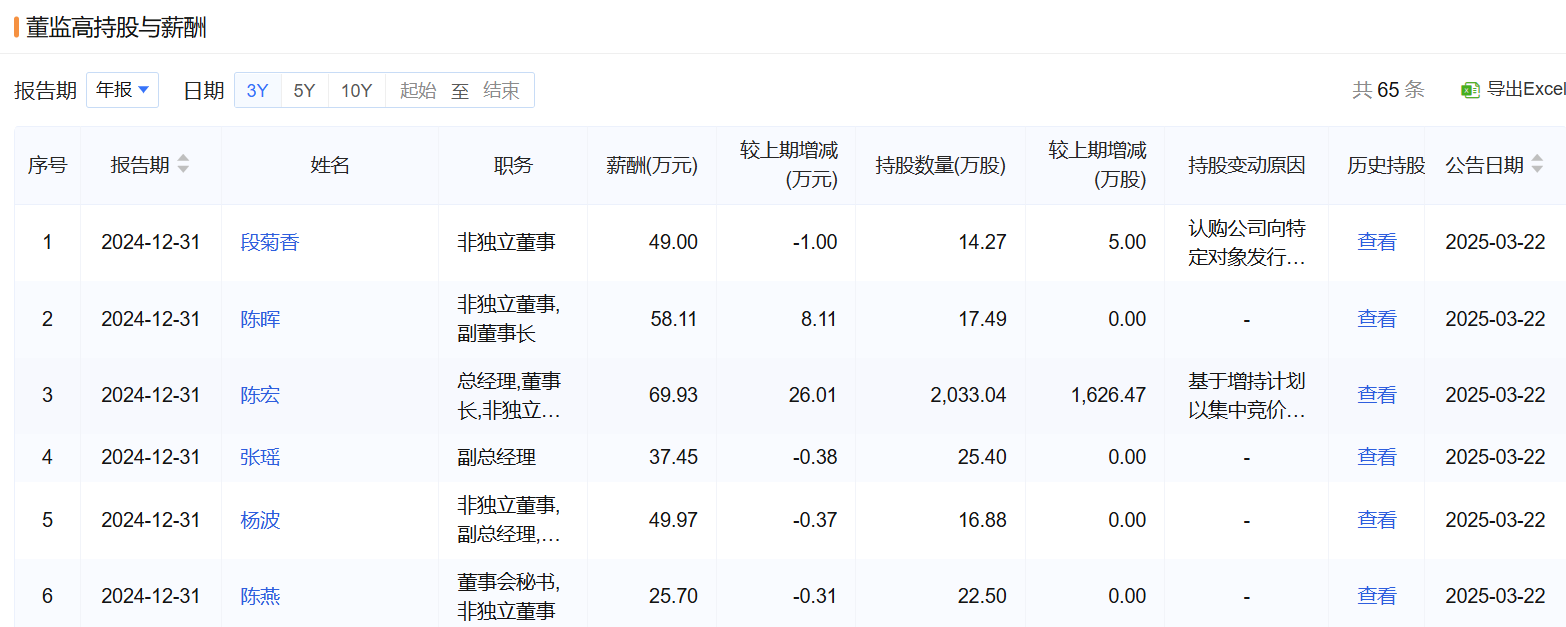Click the 起始 start date field

pos(418,90)
